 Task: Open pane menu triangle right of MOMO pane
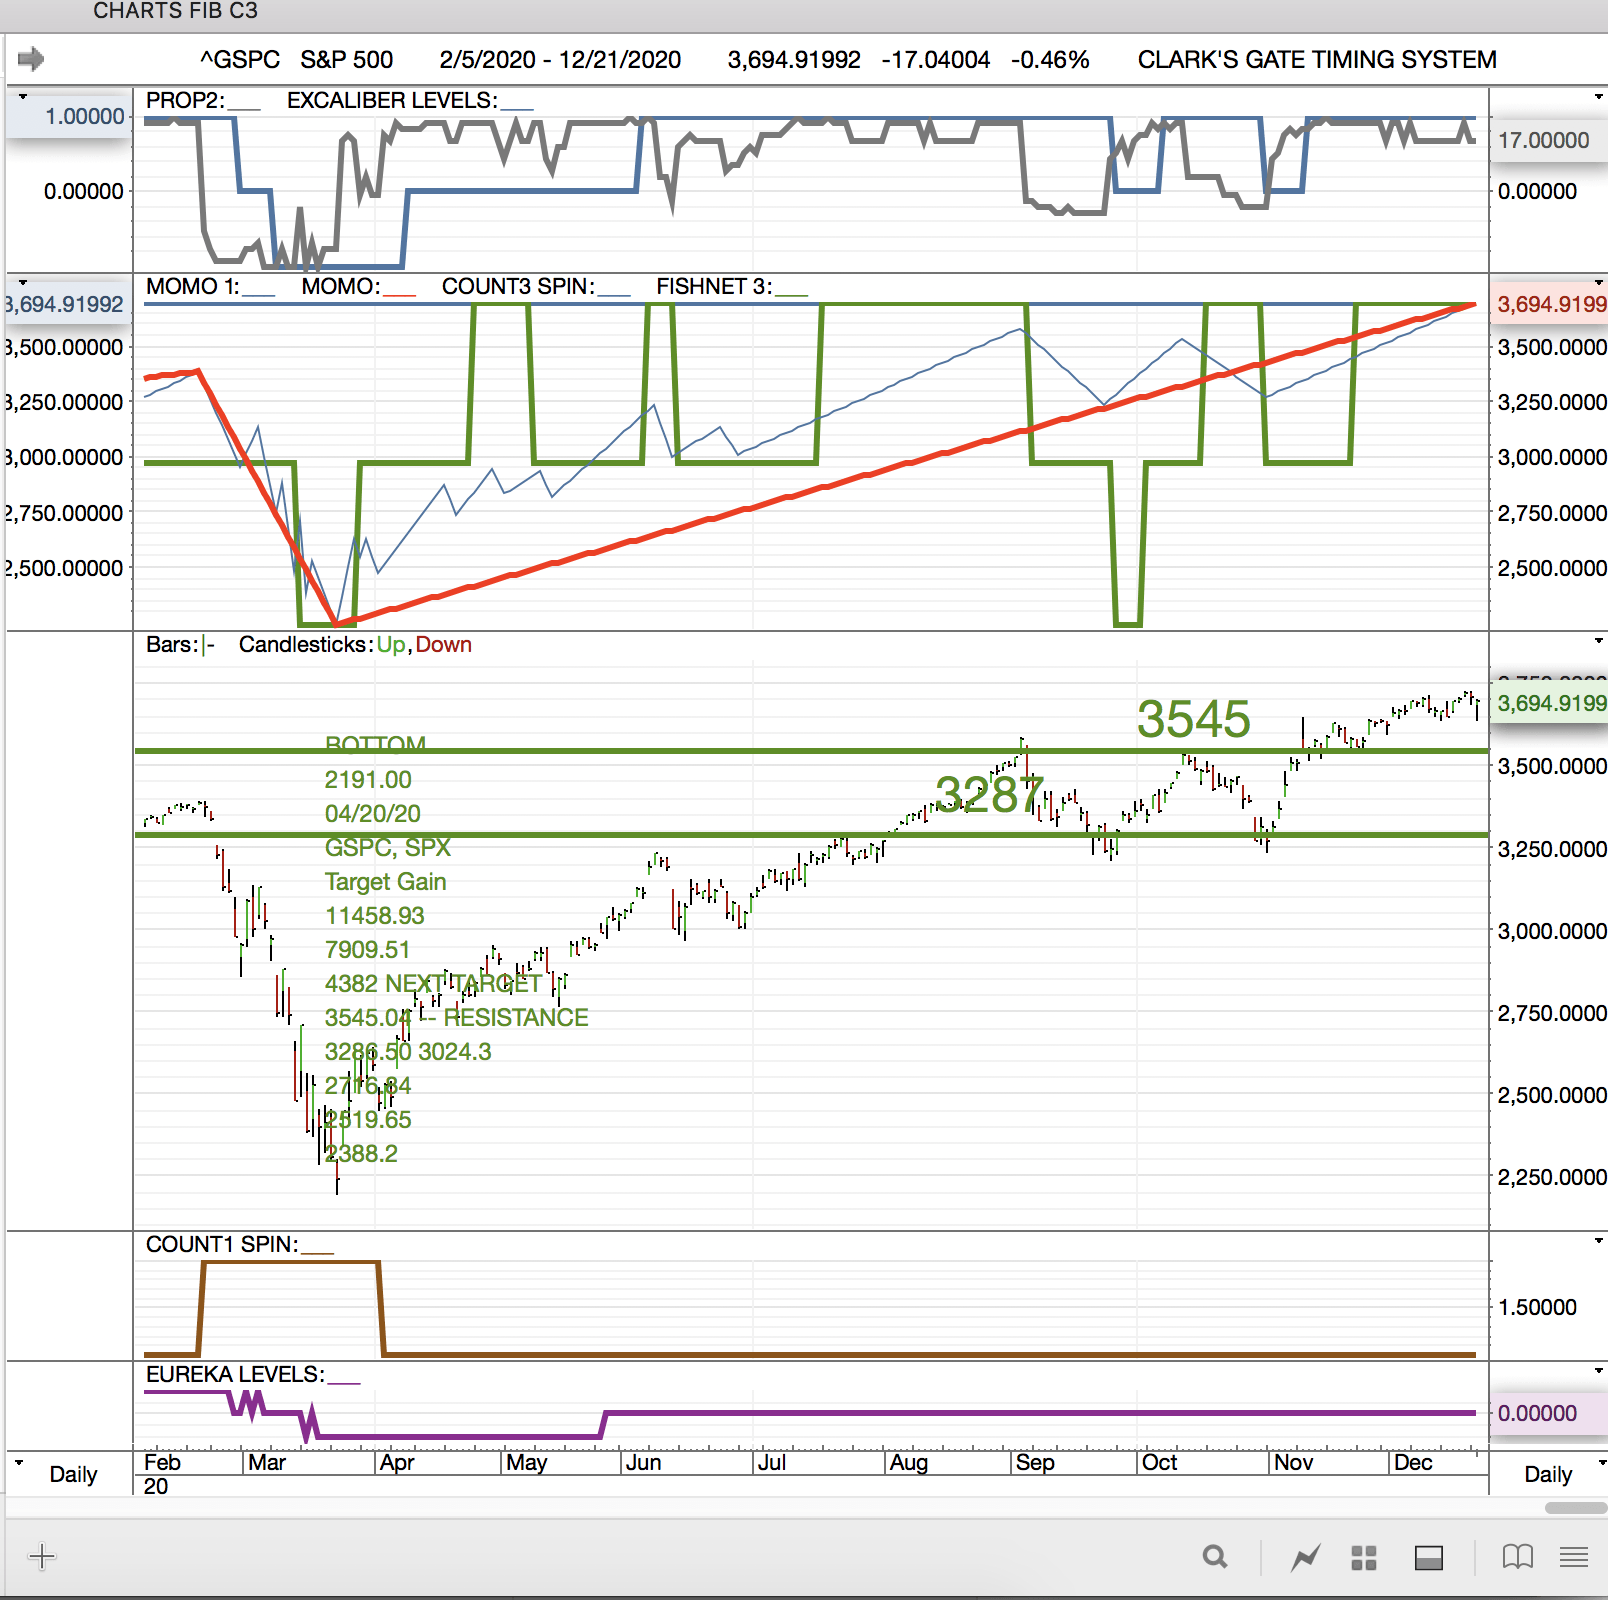(1598, 283)
